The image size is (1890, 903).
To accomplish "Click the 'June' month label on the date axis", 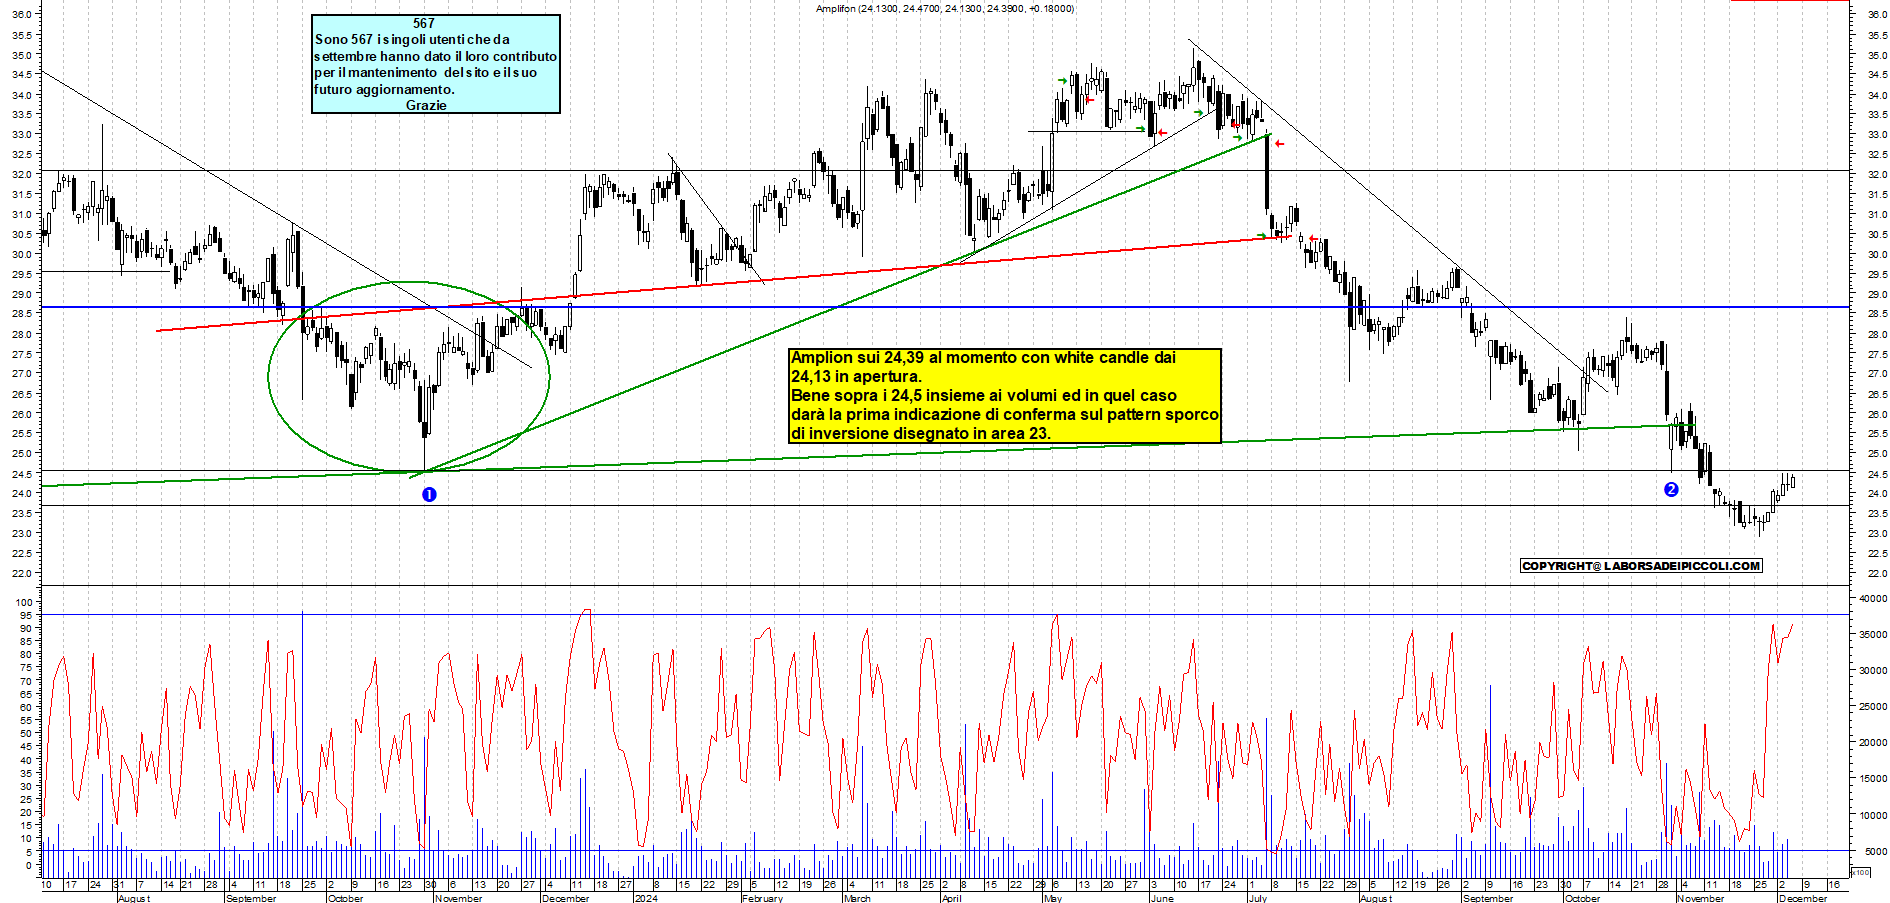I will (x=1161, y=898).
